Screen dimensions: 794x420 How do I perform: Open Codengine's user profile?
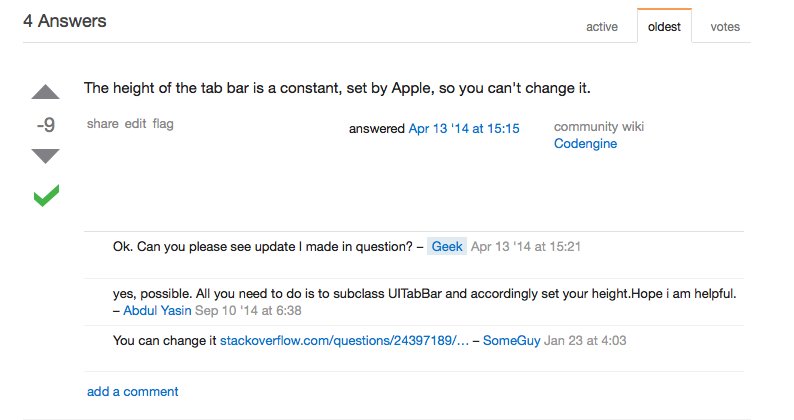point(585,143)
